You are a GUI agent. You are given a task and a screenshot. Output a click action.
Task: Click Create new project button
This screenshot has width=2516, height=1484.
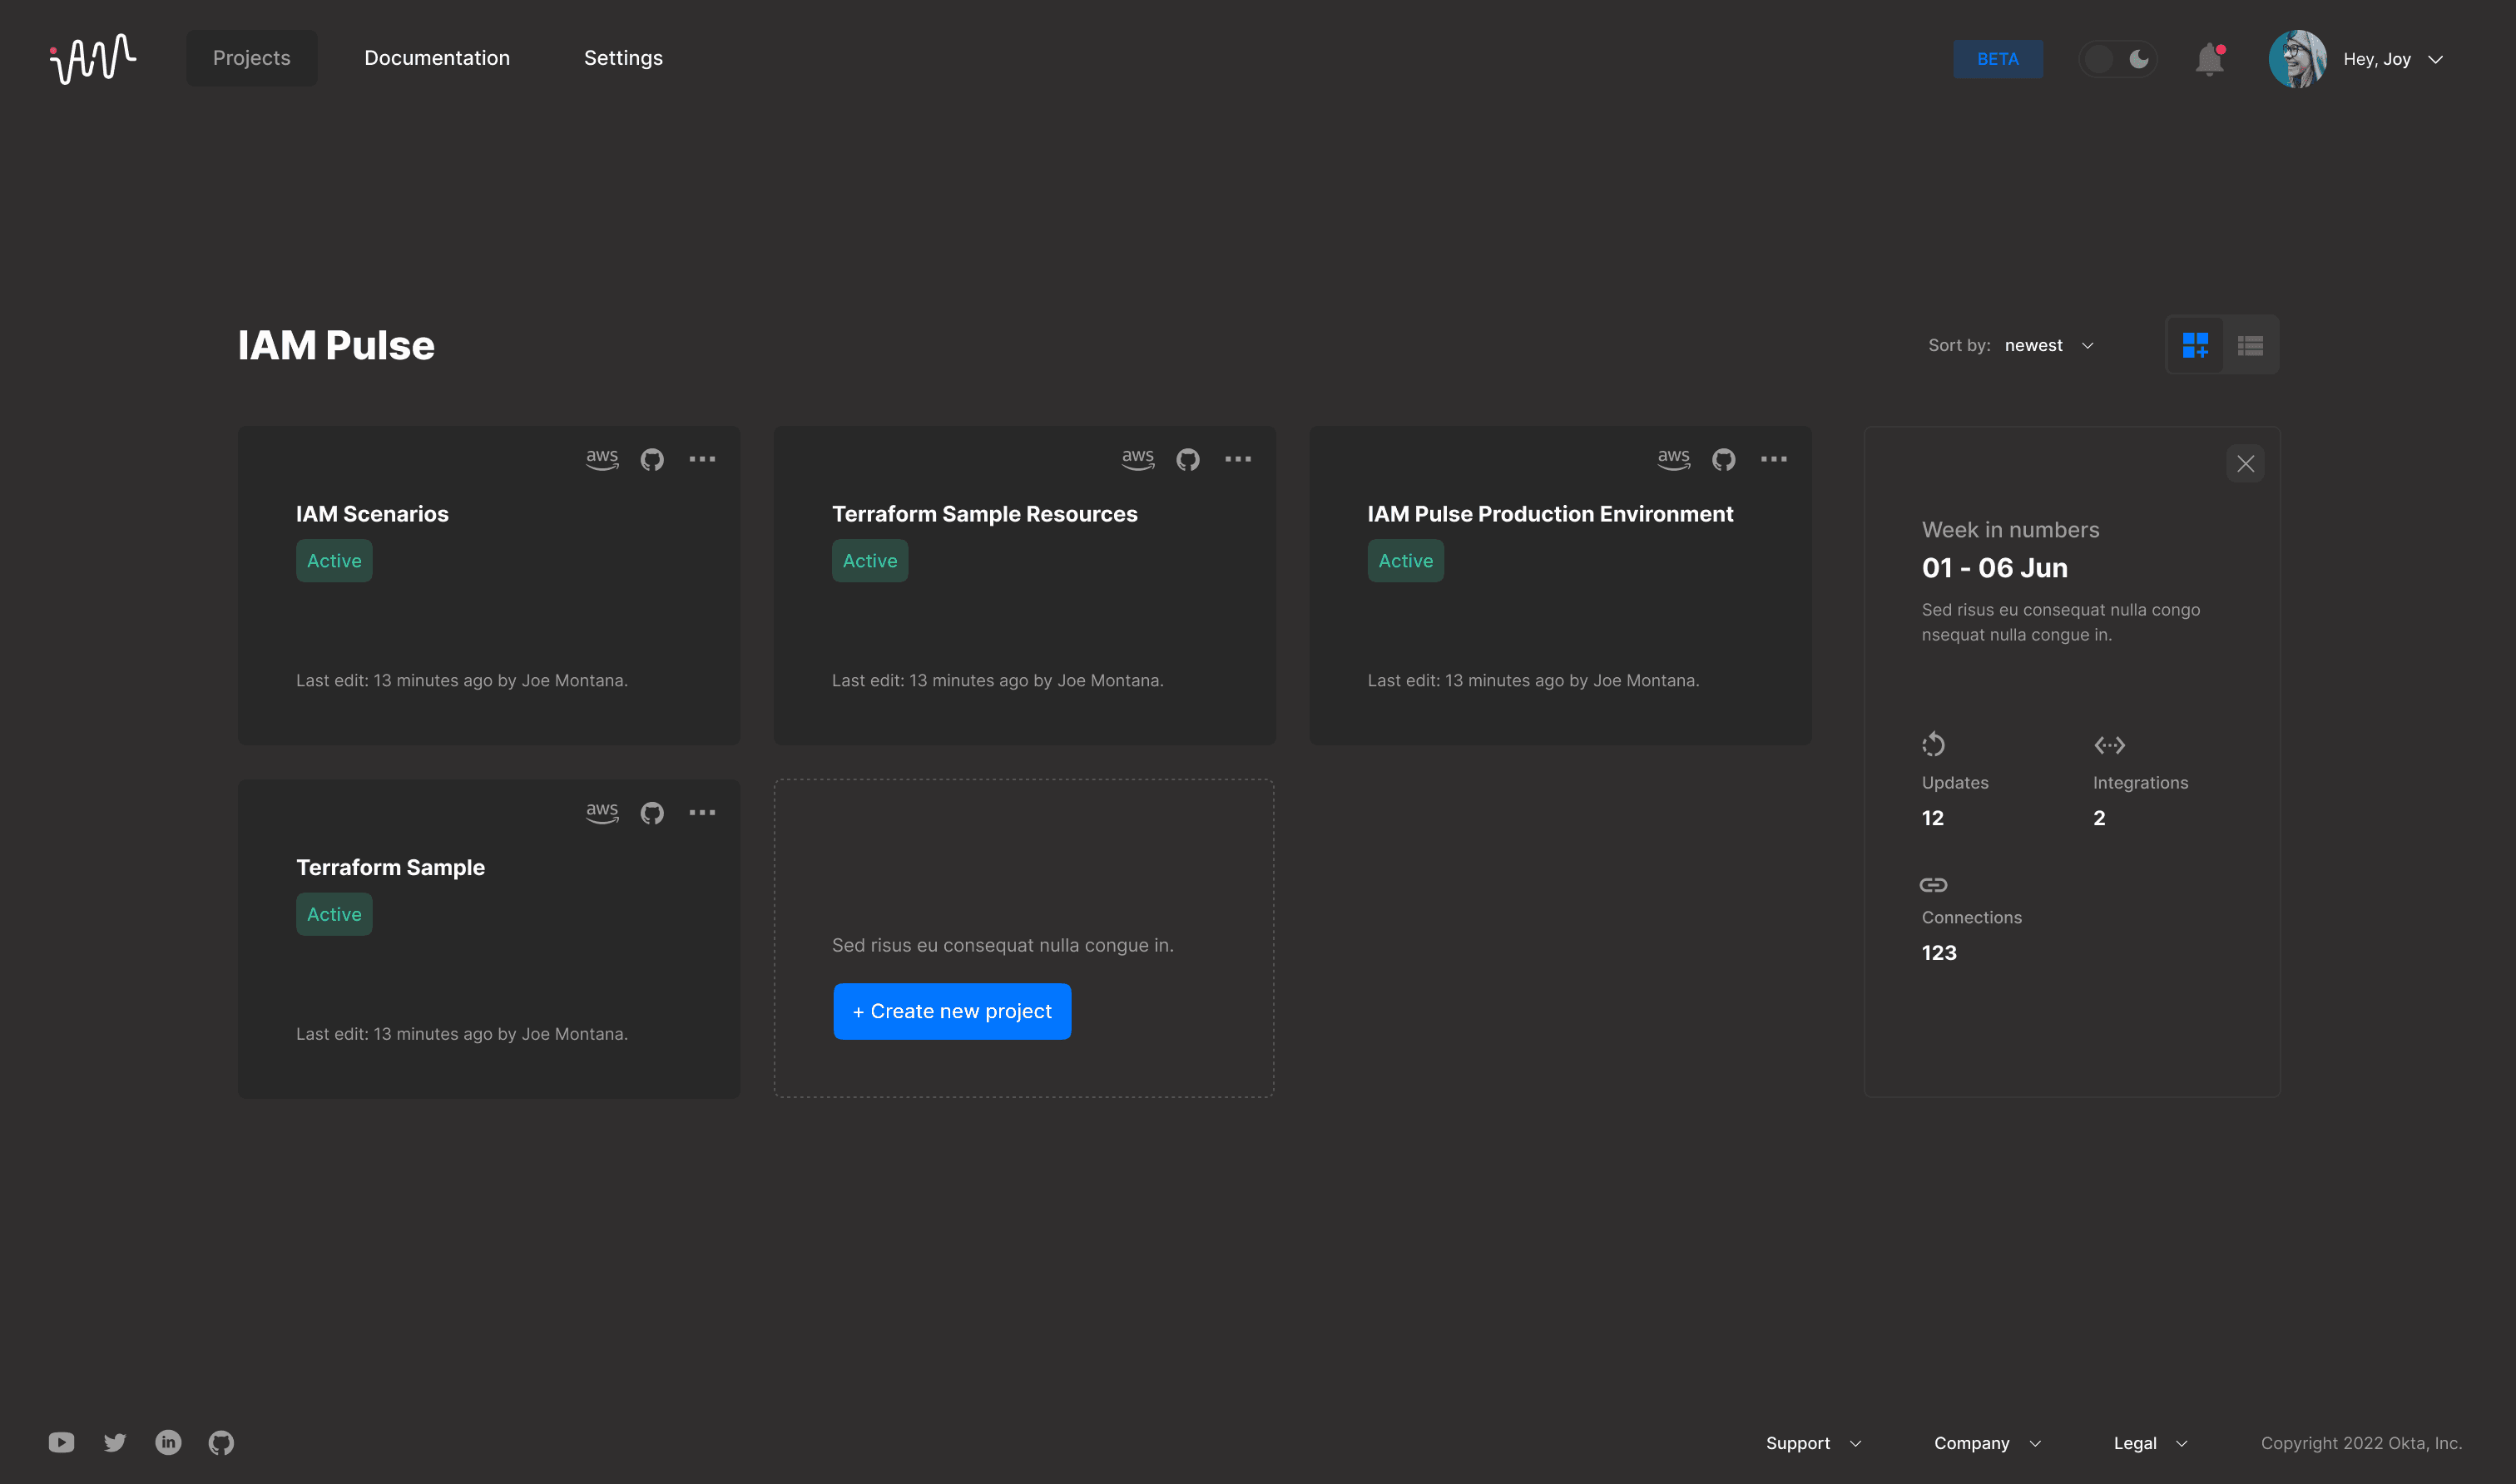(952, 1011)
